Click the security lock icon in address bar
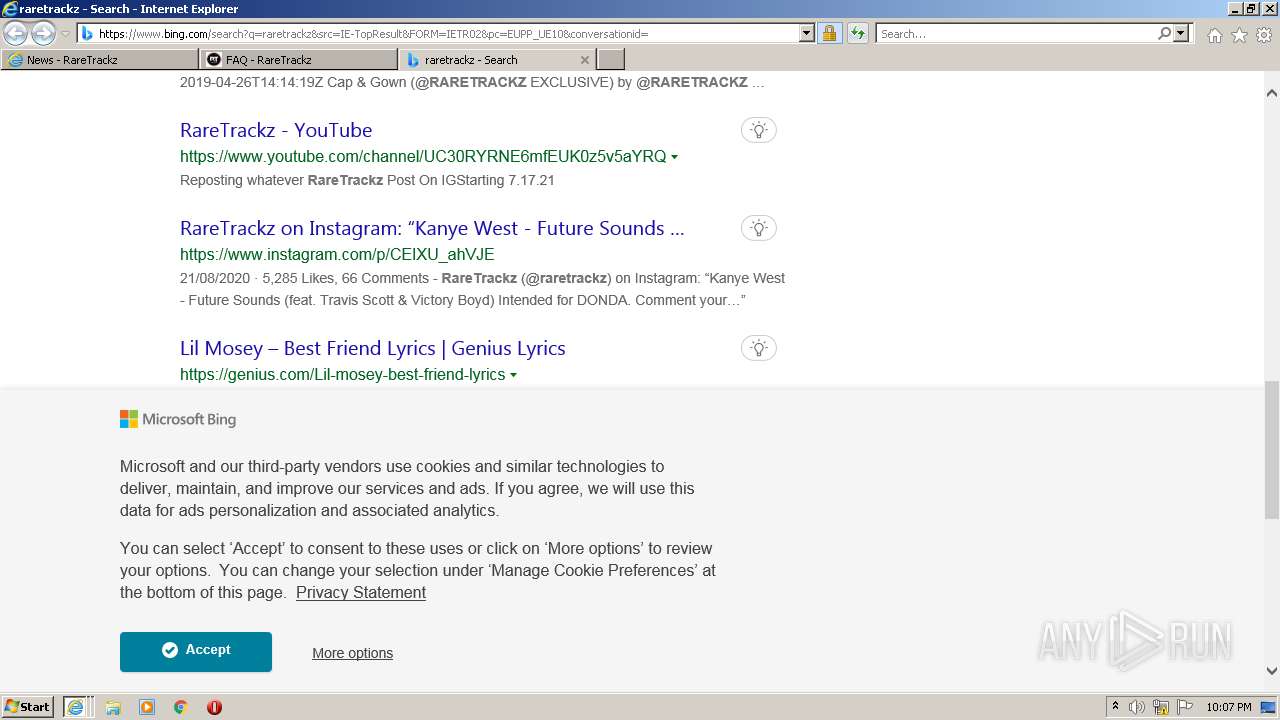The image size is (1280, 720). 829,33
